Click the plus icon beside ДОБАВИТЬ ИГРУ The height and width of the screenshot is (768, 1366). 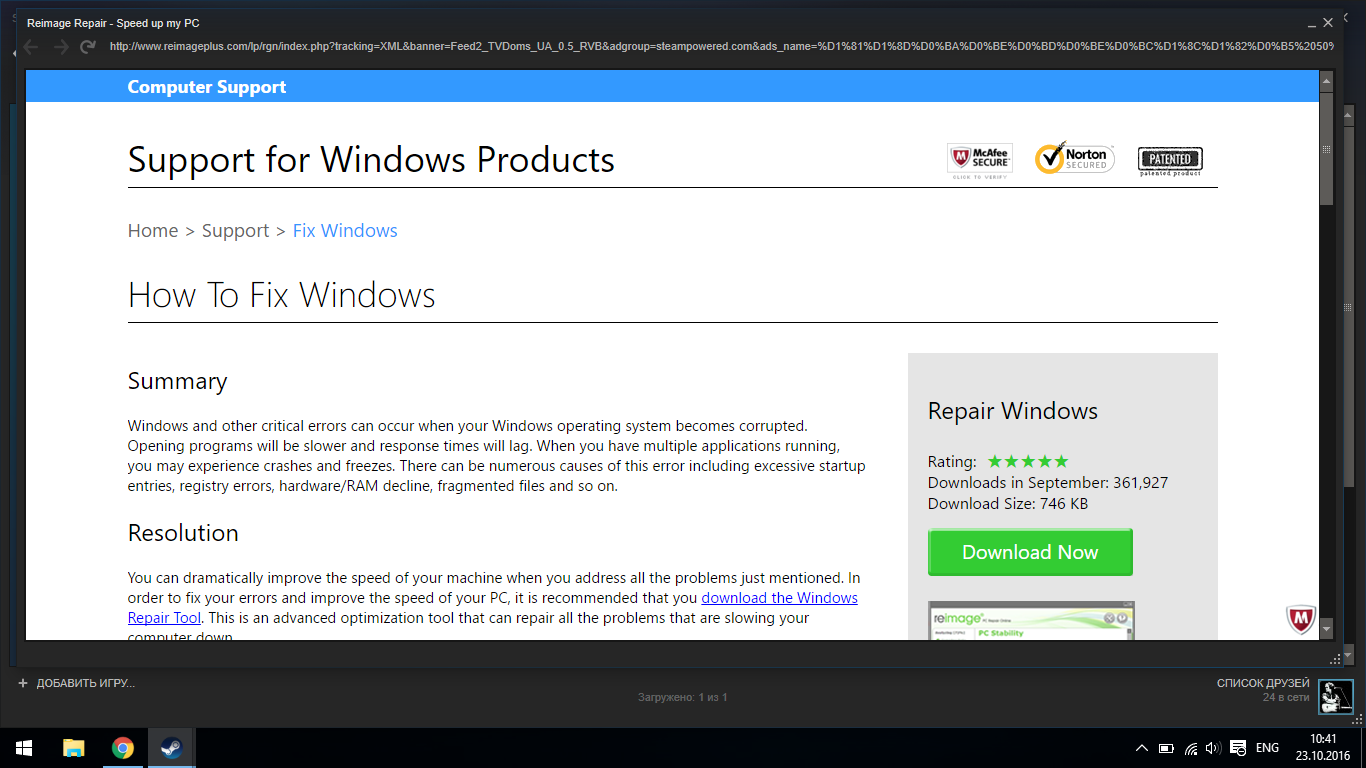(23, 683)
